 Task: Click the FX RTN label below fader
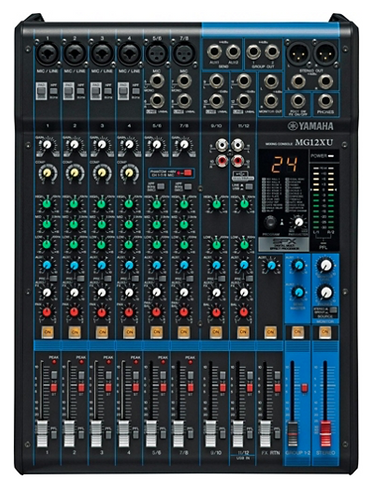pos(271,453)
